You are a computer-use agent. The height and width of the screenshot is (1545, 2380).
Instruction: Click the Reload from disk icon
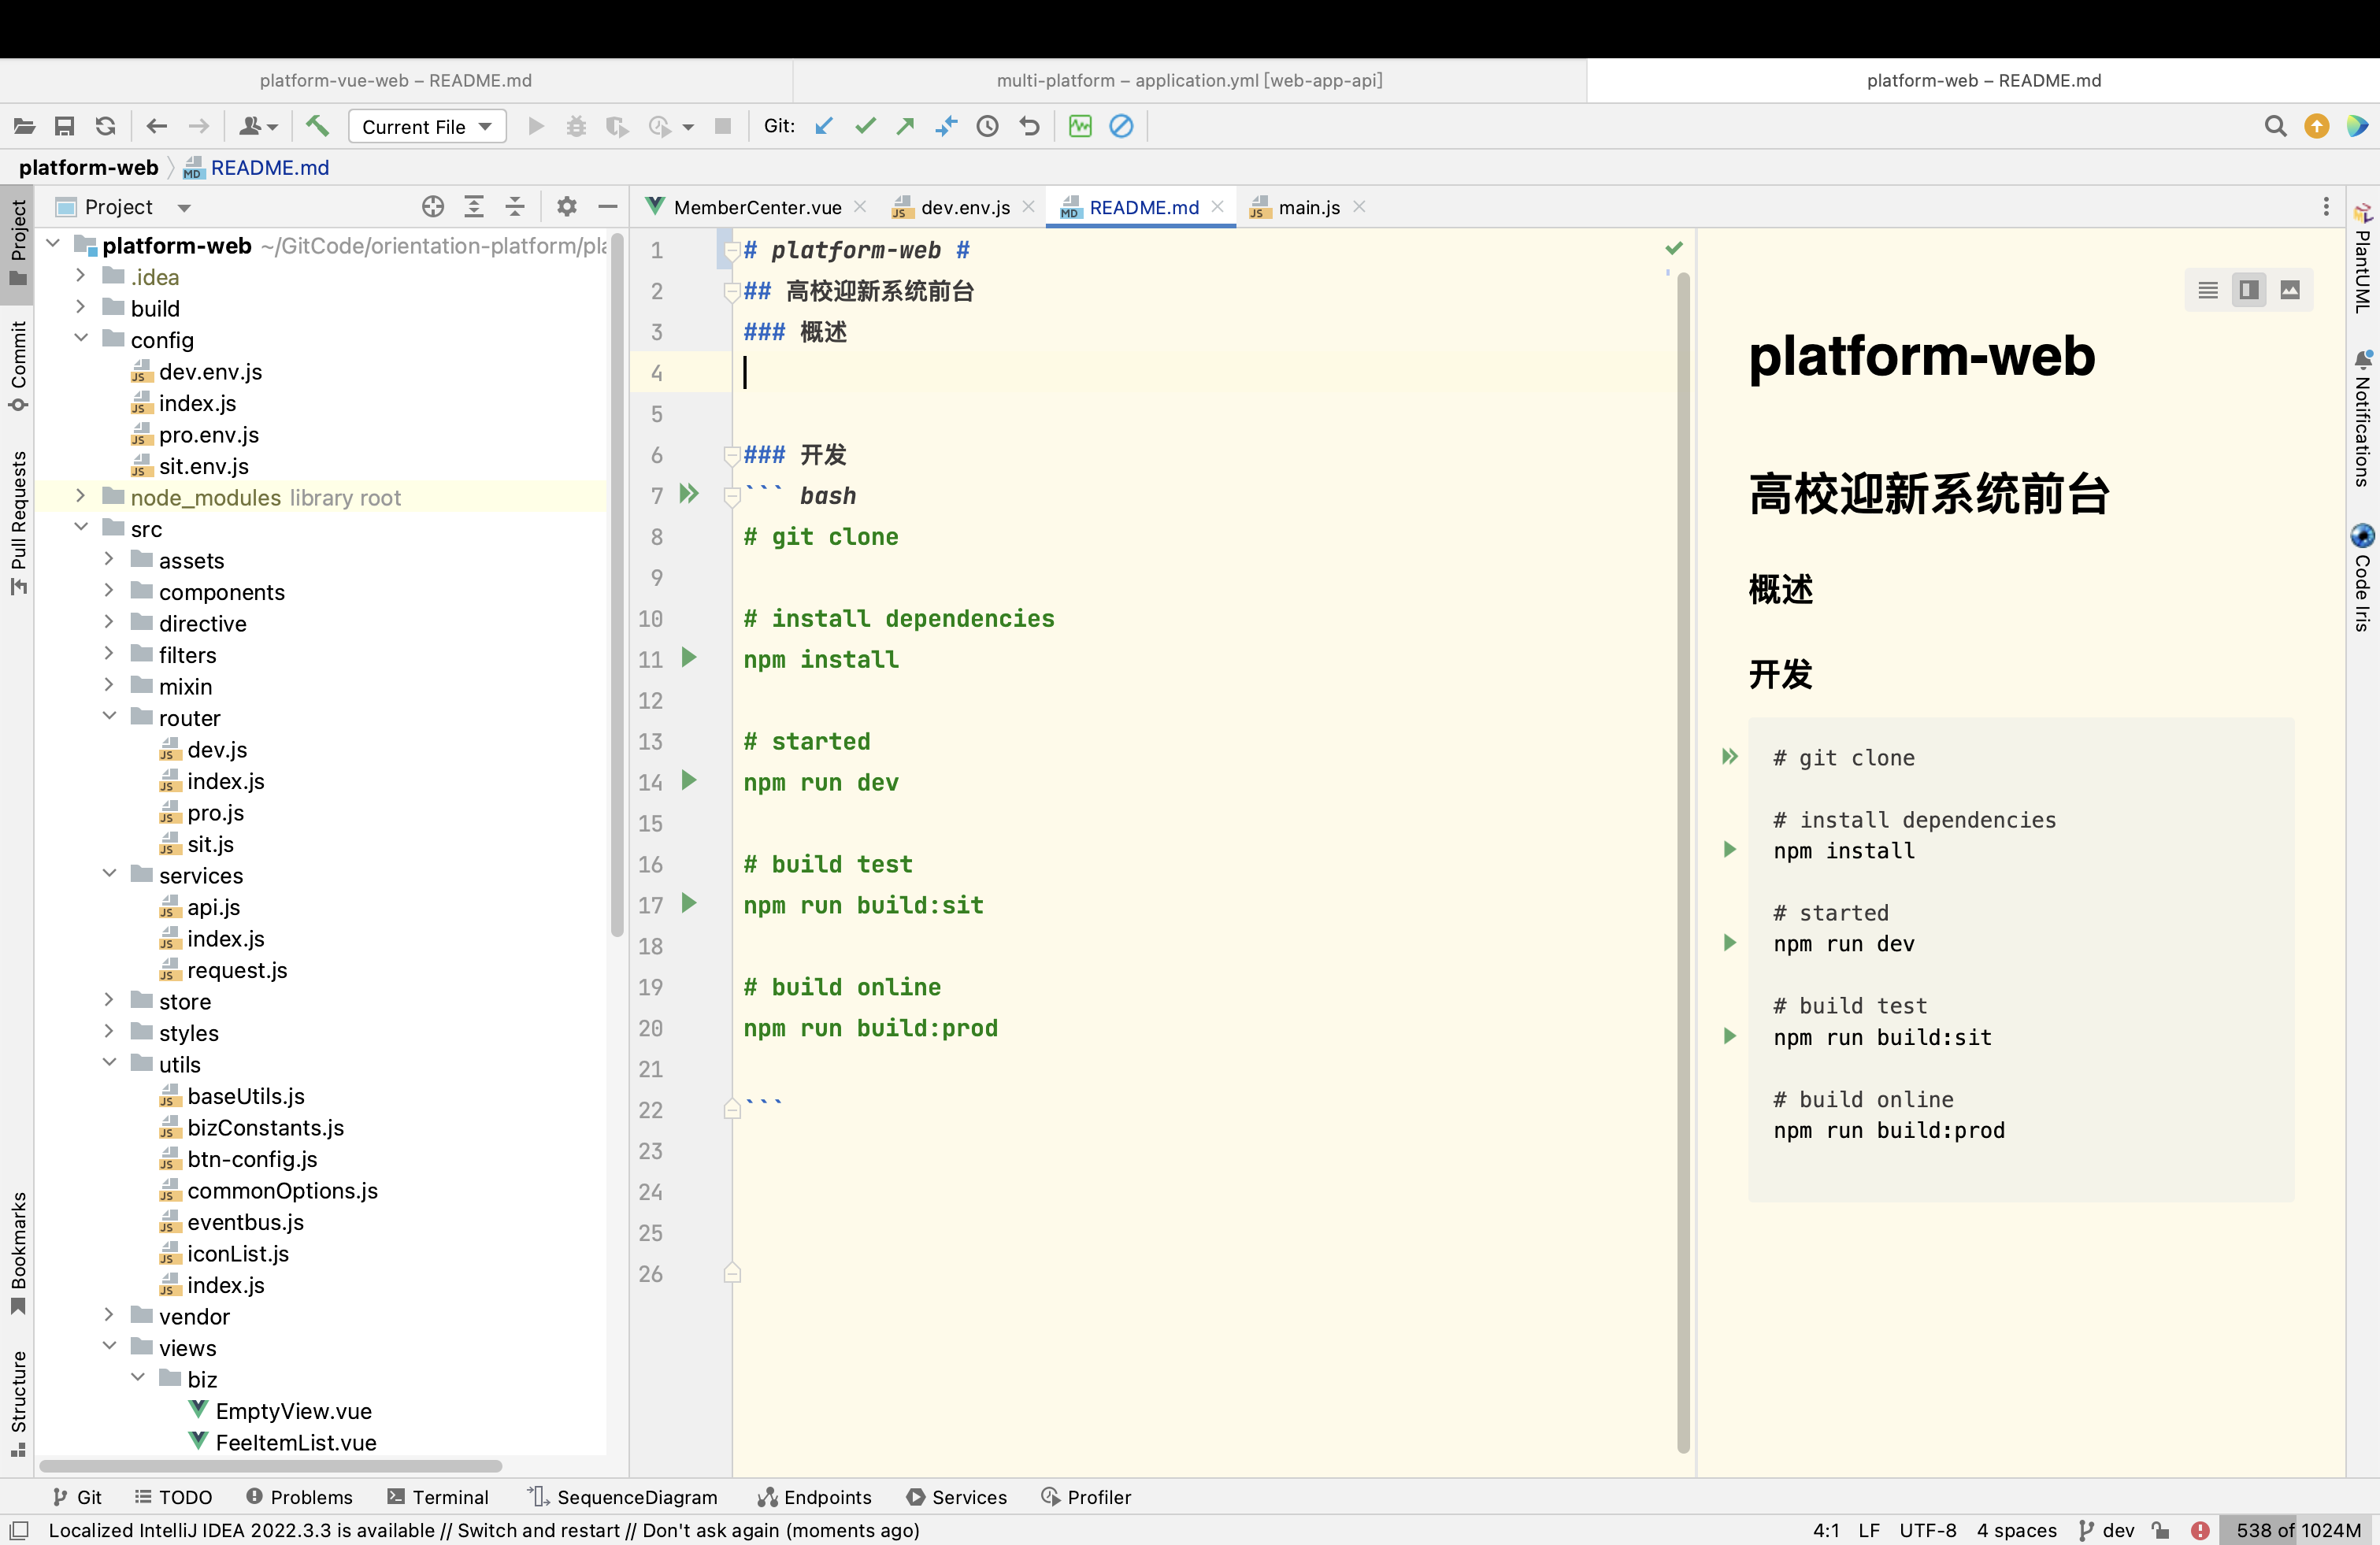pos(105,126)
